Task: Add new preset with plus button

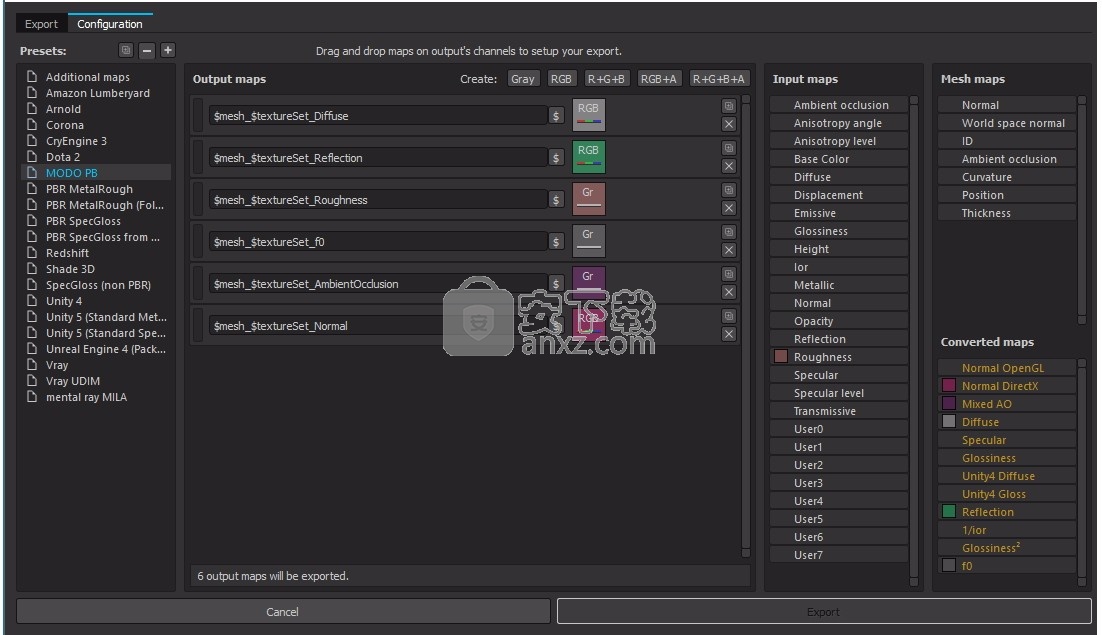Action: (x=168, y=51)
